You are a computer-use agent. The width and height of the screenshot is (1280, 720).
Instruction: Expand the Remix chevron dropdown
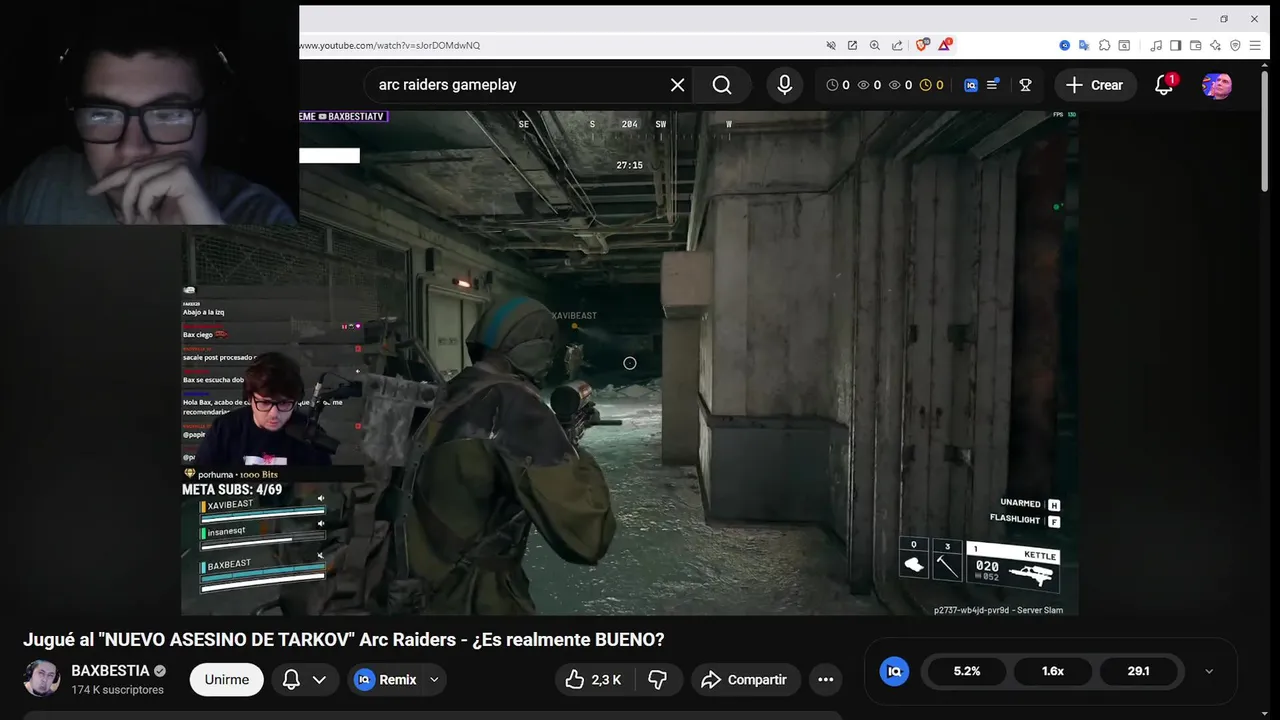tap(434, 680)
